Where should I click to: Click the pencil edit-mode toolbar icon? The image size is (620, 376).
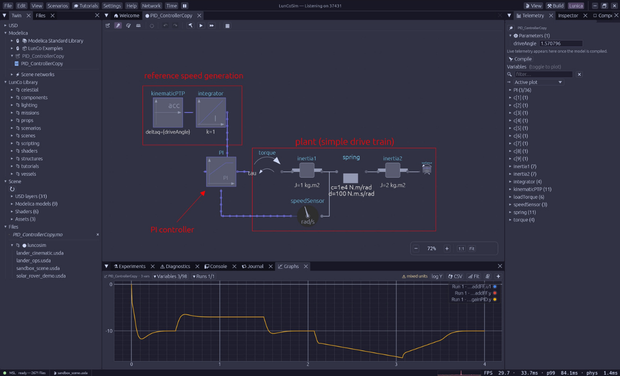coord(118,26)
